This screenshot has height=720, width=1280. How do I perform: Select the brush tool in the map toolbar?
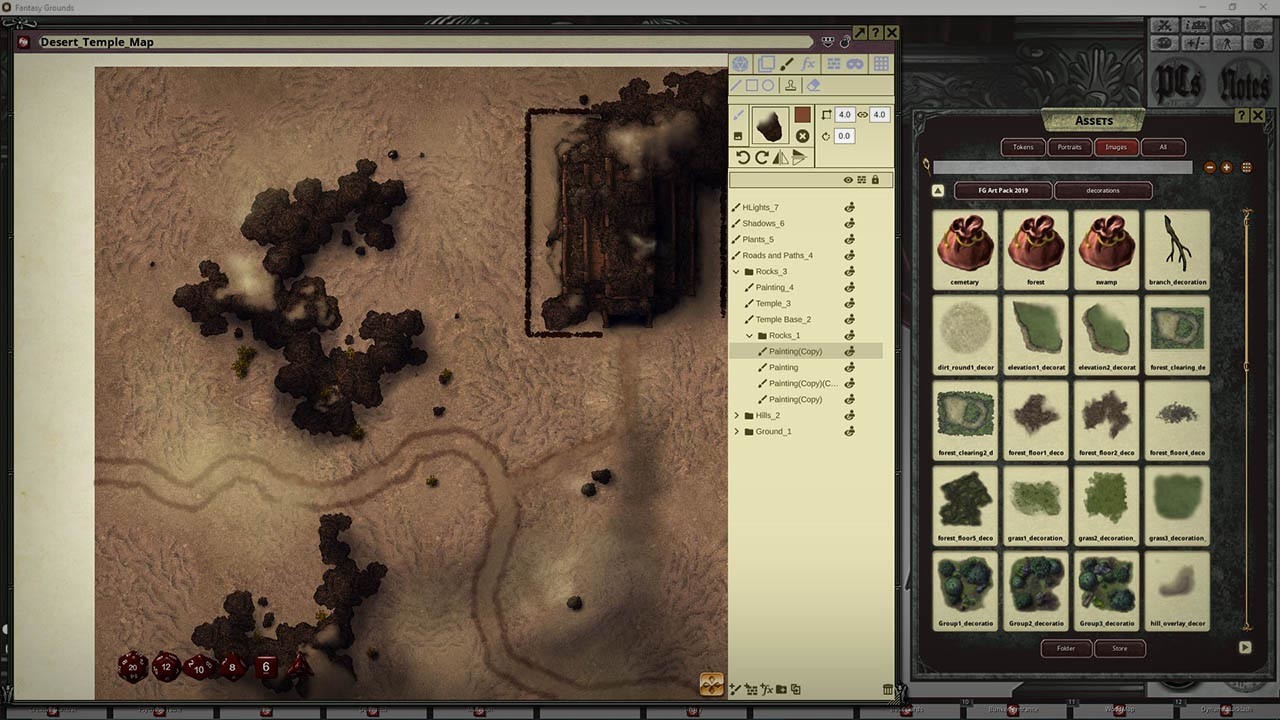(x=786, y=64)
